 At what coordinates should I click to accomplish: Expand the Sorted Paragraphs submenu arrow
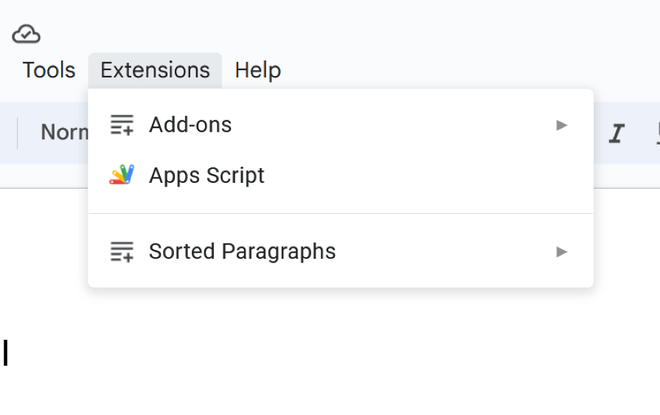point(562,251)
